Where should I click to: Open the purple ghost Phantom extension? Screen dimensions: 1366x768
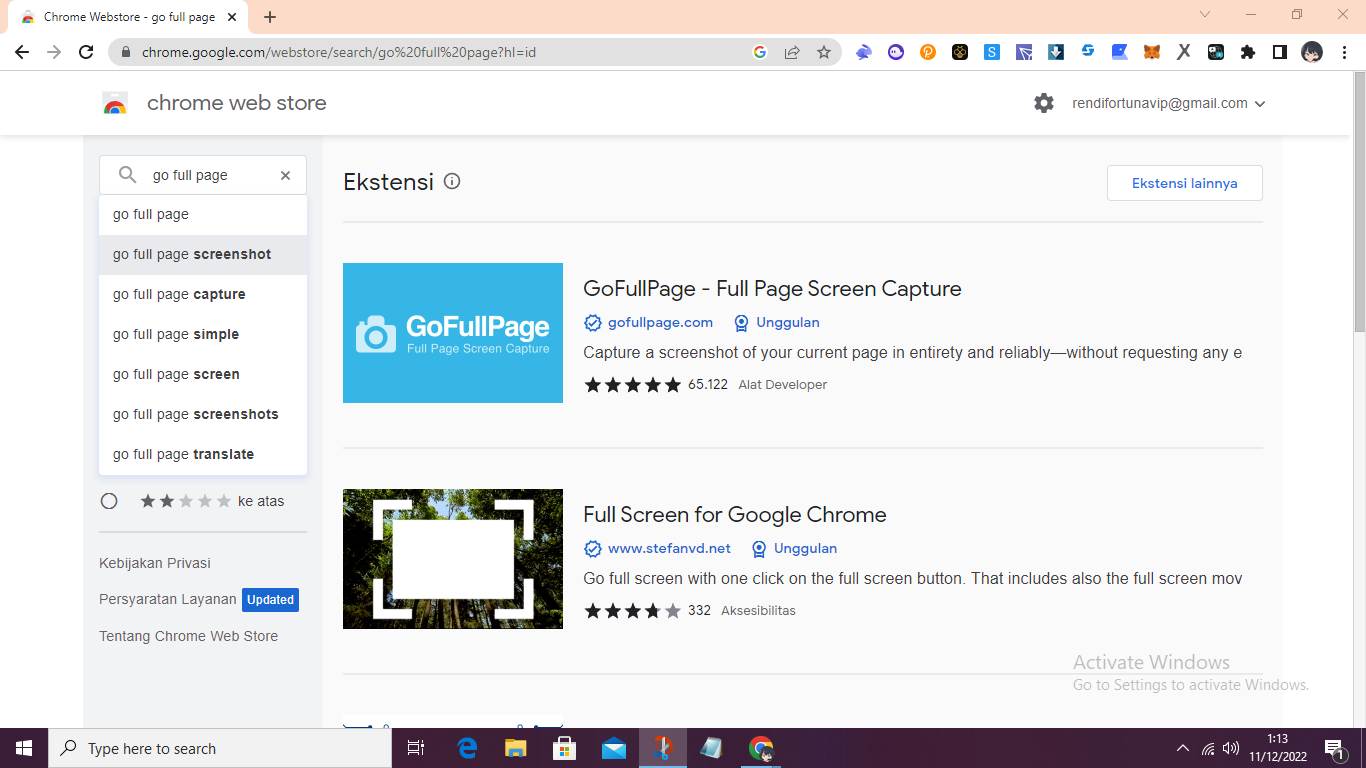[x=896, y=52]
